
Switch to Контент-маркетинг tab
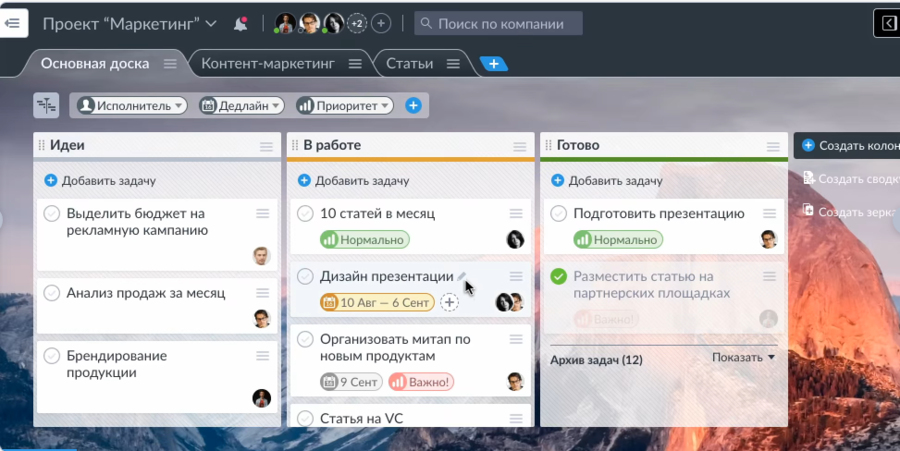click(267, 64)
